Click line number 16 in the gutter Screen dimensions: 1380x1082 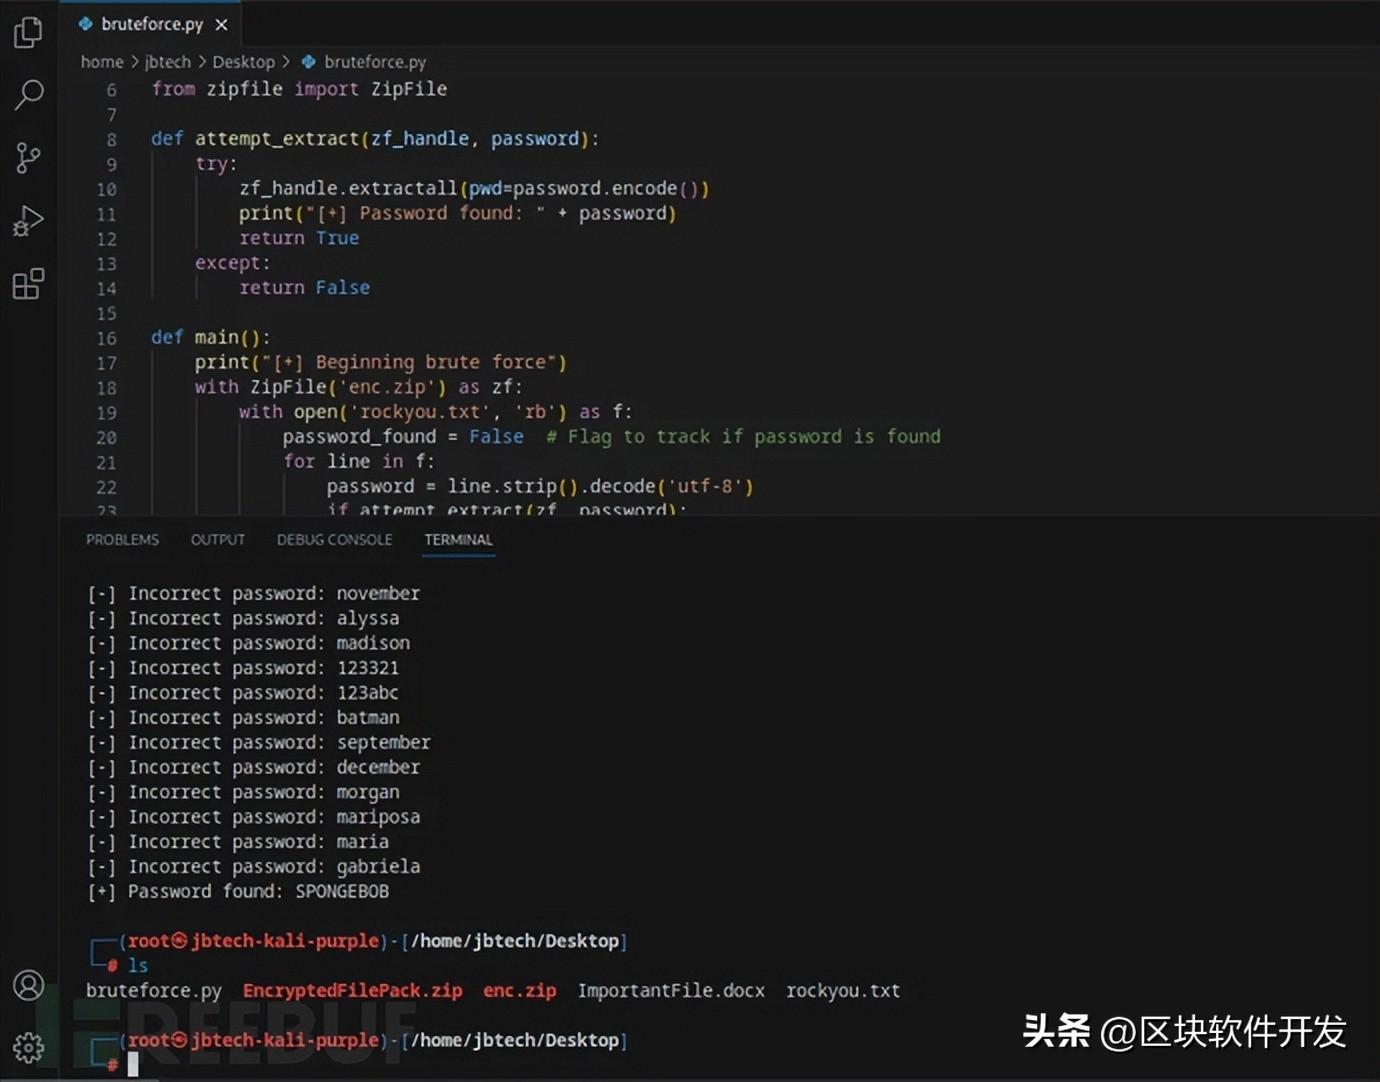(x=106, y=338)
